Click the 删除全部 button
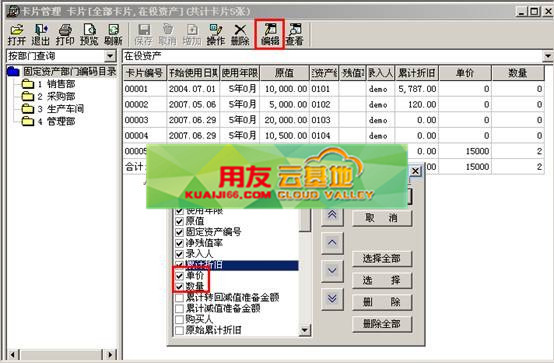Viewport: 554px width, 363px height. click(x=382, y=324)
